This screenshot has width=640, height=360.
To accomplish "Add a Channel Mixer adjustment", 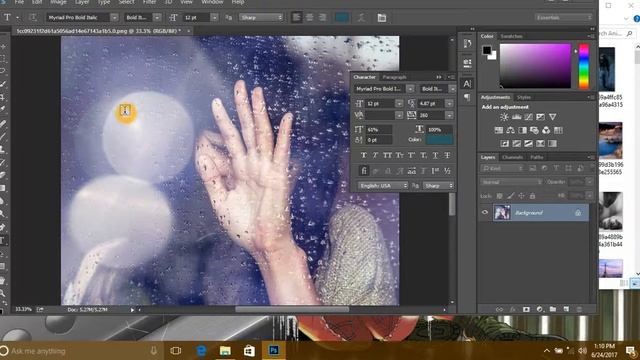I will coord(546,130).
